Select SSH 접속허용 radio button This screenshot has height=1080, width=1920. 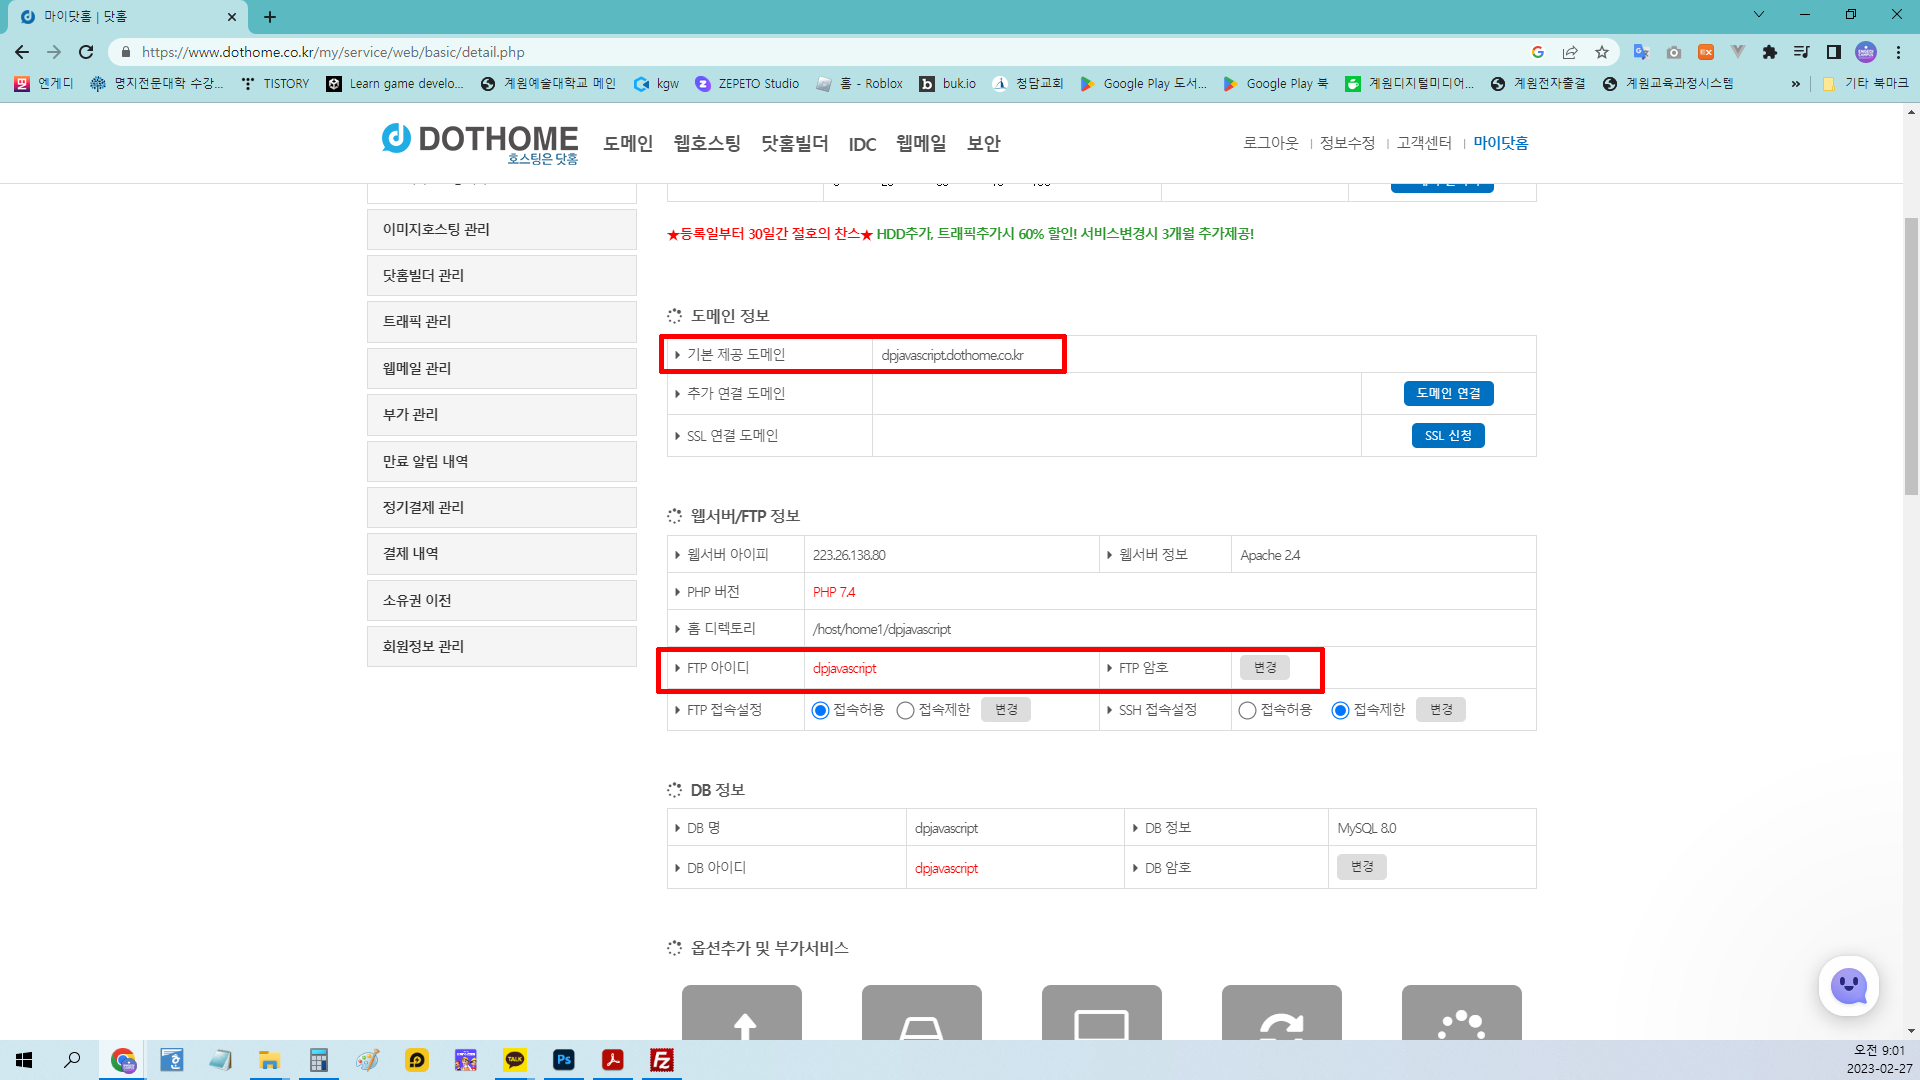[1247, 710]
